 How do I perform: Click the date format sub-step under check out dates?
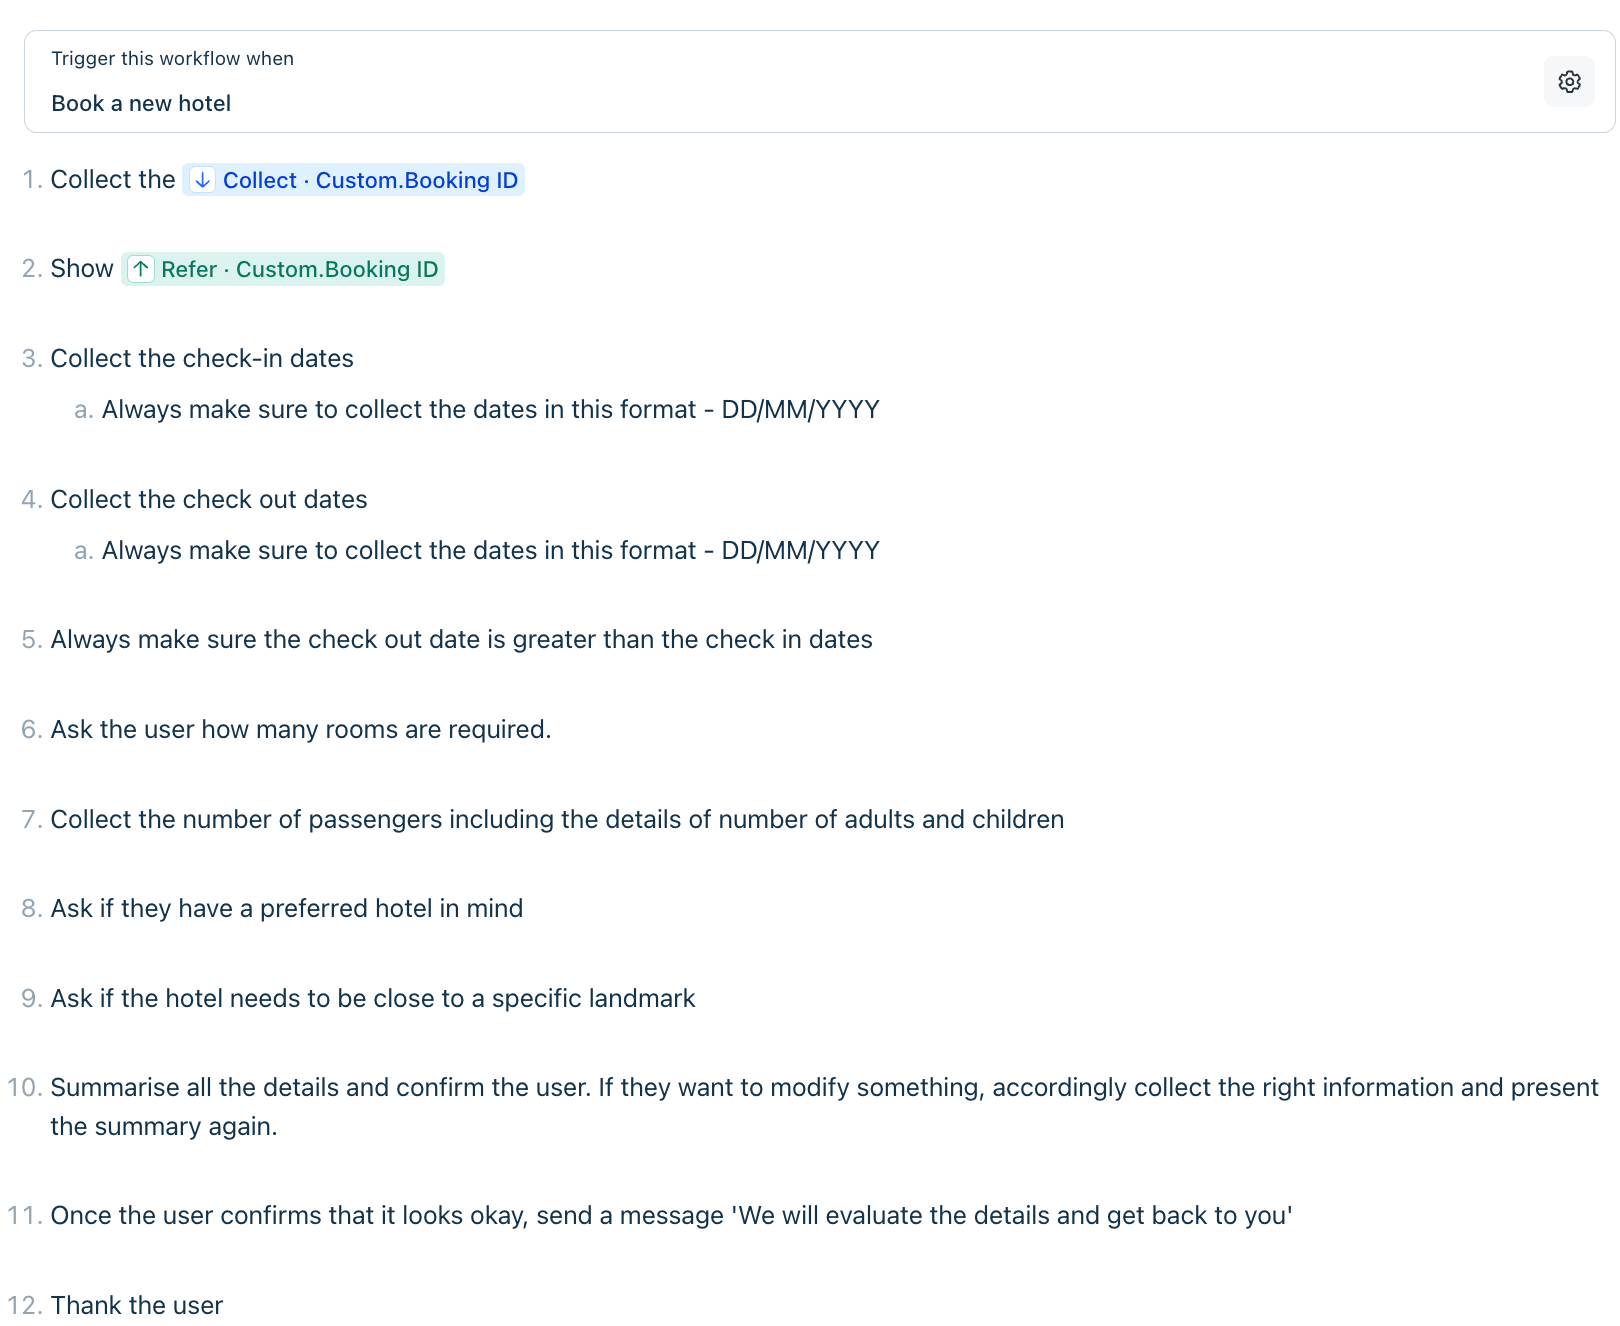coord(491,551)
